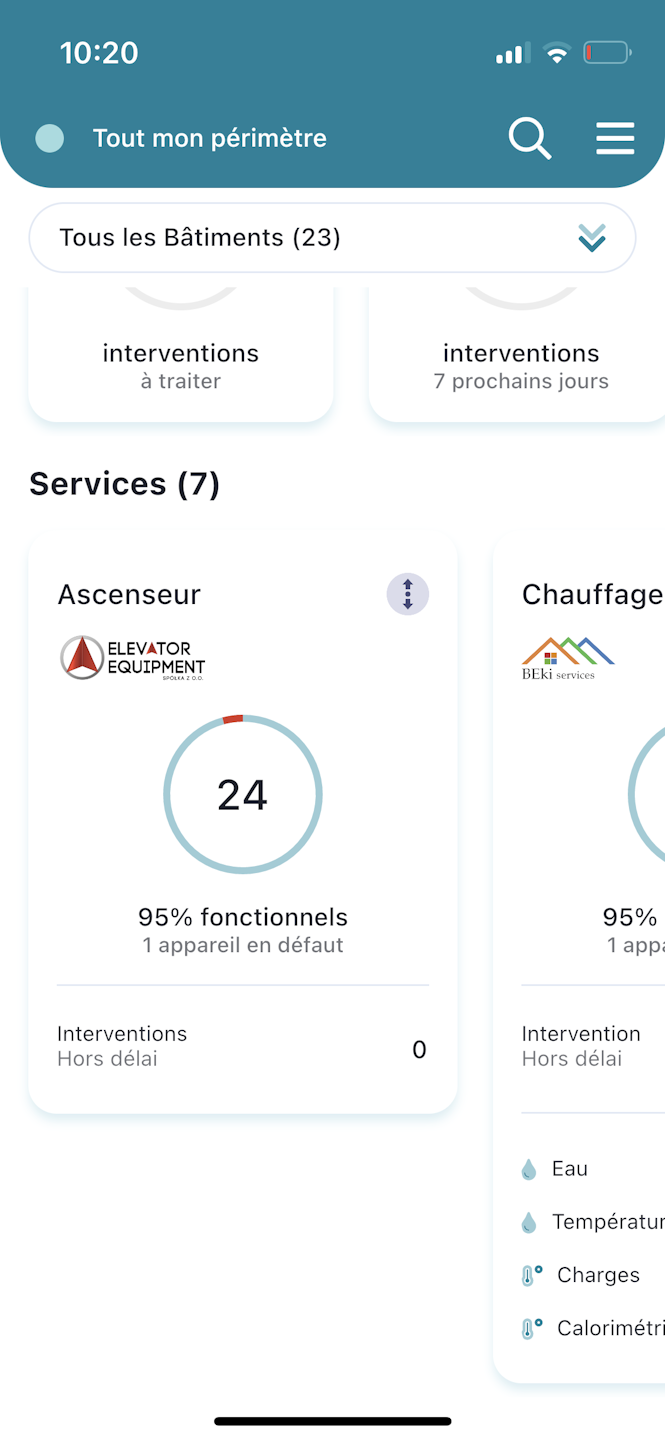This screenshot has height=1440, width=665.
Task: Open Tout mon périmètre selector
Action: (x=210, y=138)
